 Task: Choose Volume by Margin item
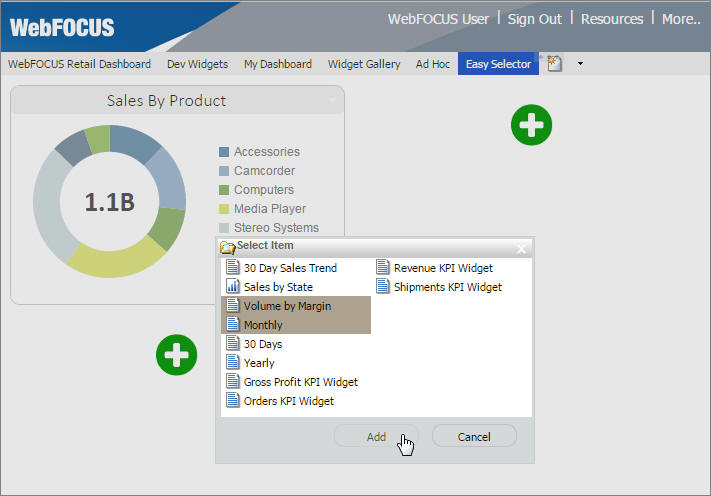coord(296,306)
